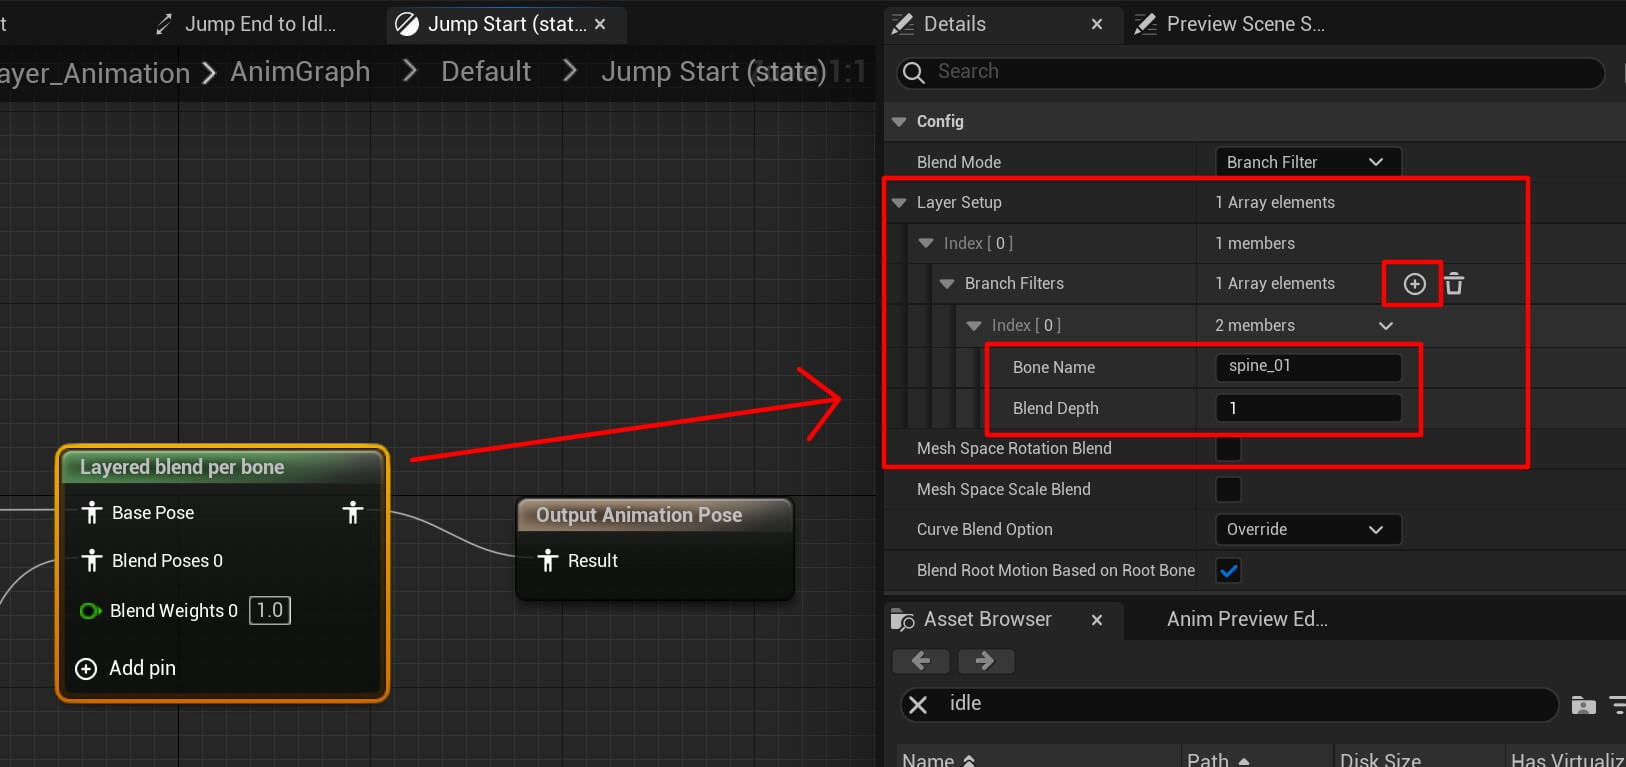
Task: Add a new Branch Filters array element
Action: (1414, 284)
